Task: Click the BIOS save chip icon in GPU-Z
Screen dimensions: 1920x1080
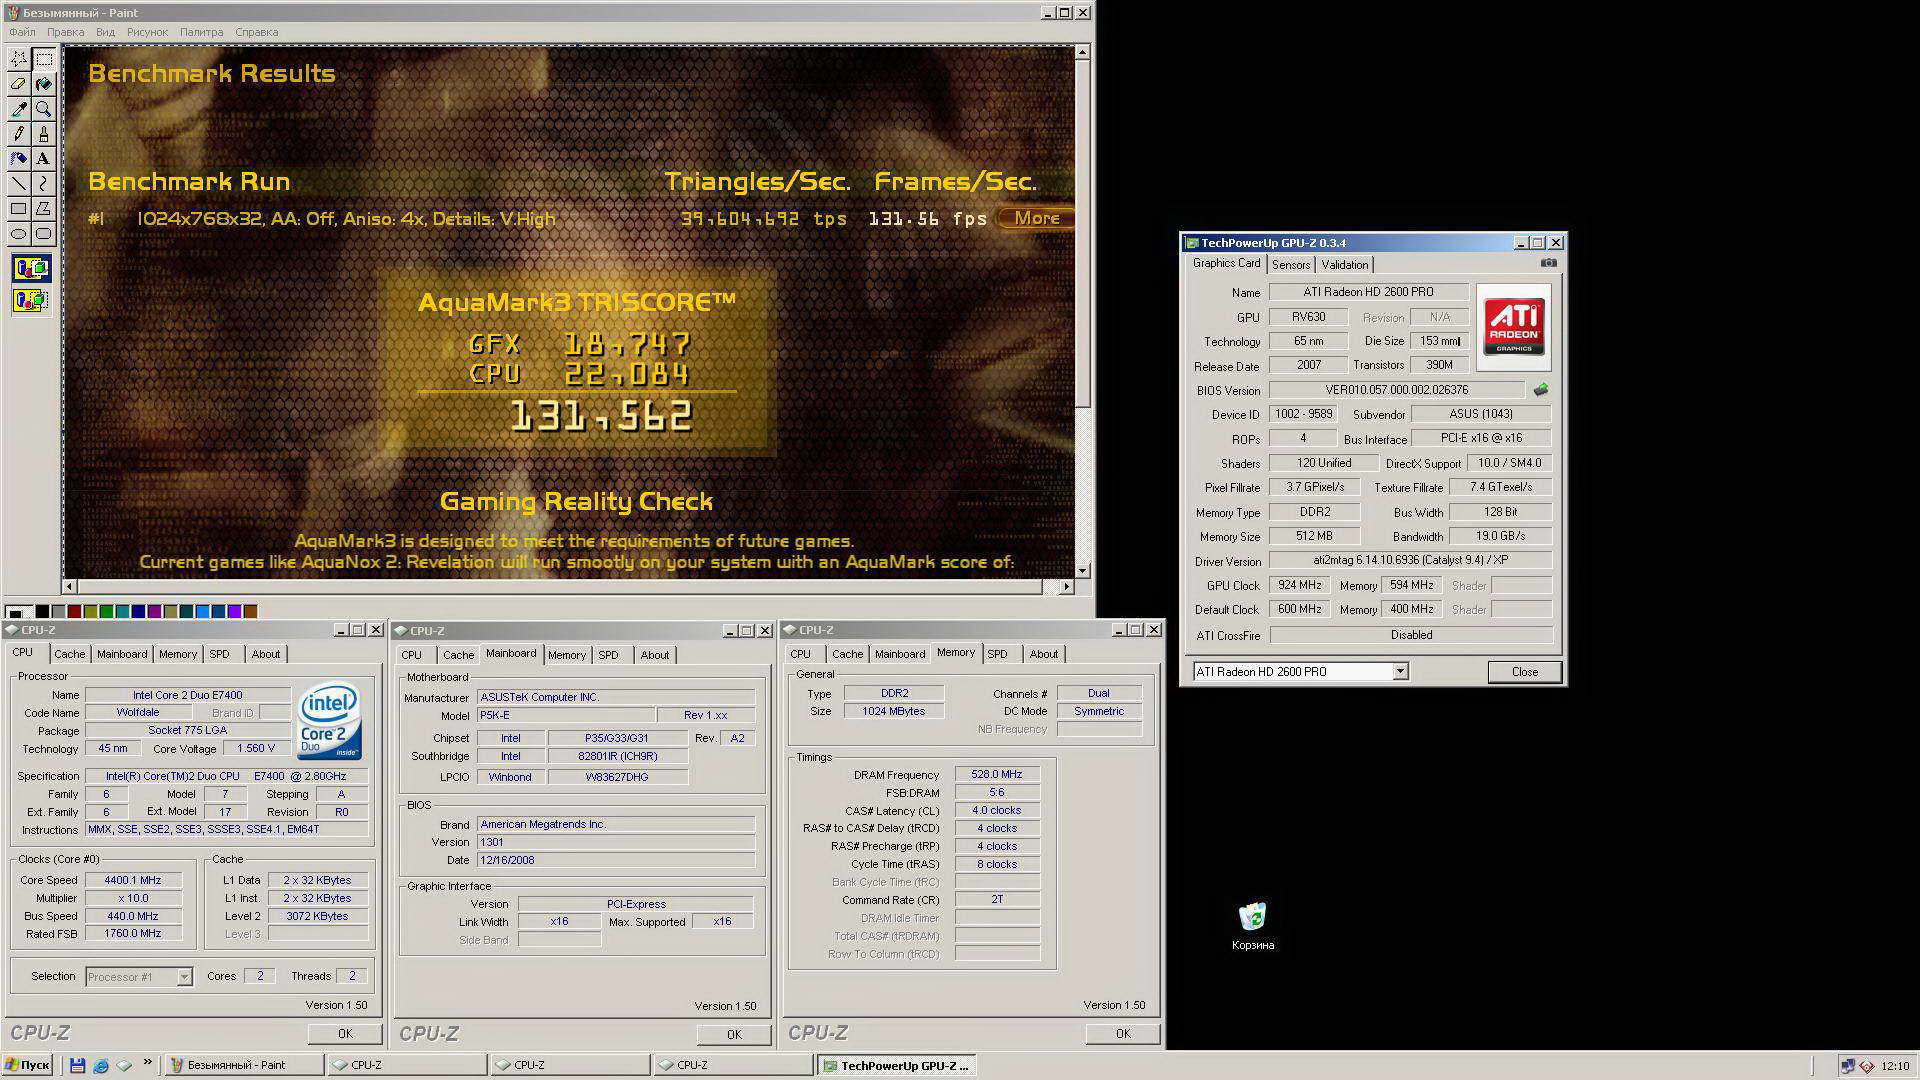Action: [1540, 390]
